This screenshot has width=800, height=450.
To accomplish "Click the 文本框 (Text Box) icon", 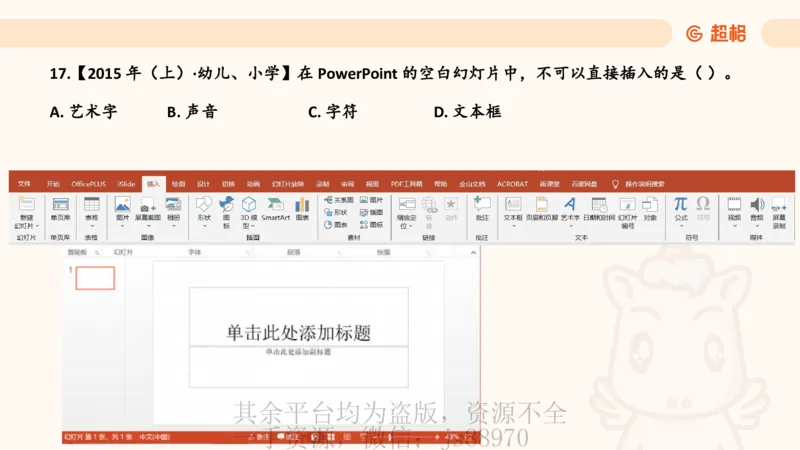I will [x=513, y=205].
